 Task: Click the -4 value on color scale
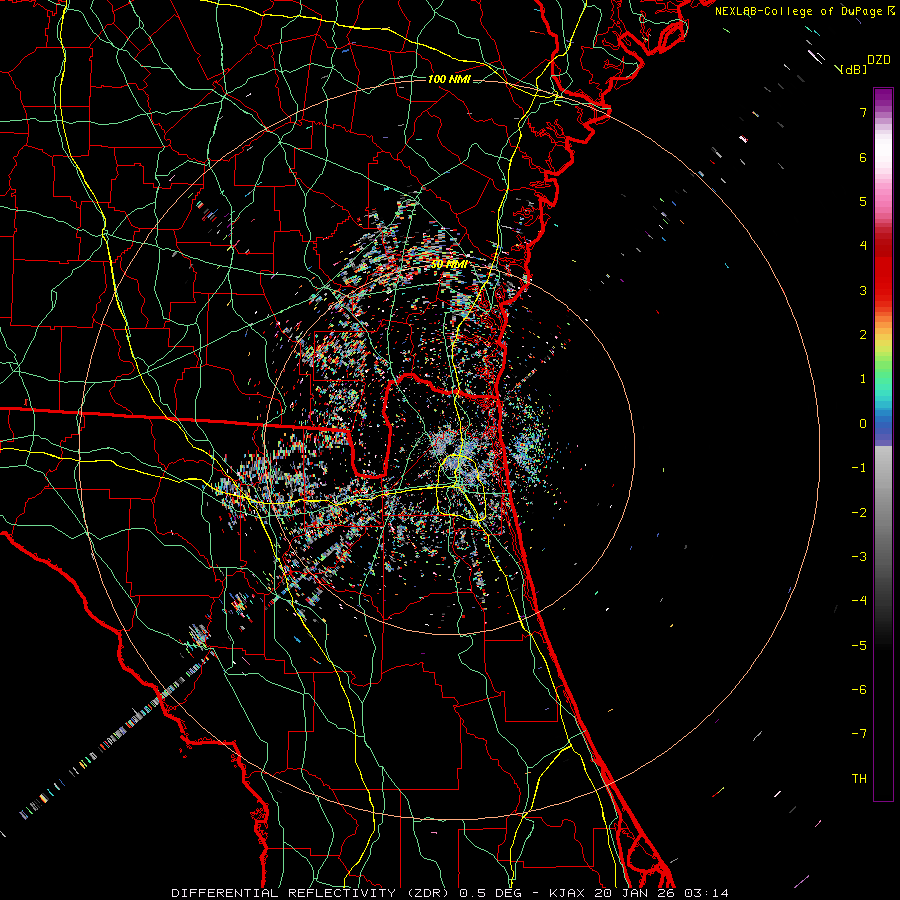click(x=859, y=601)
